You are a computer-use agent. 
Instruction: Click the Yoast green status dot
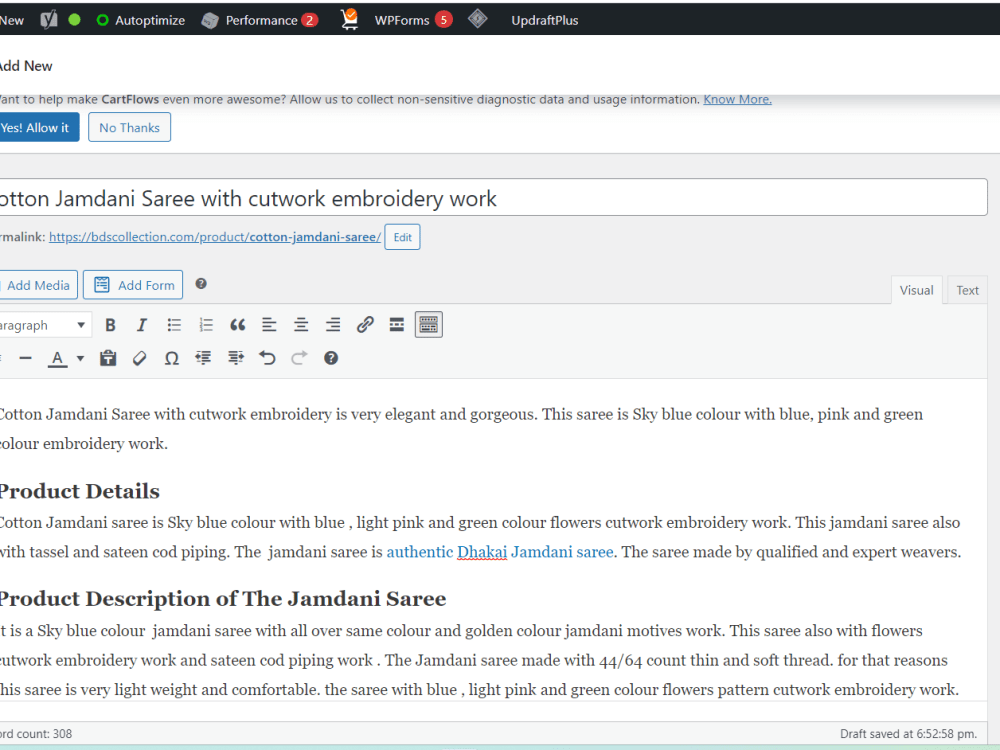pyautogui.click(x=75, y=20)
